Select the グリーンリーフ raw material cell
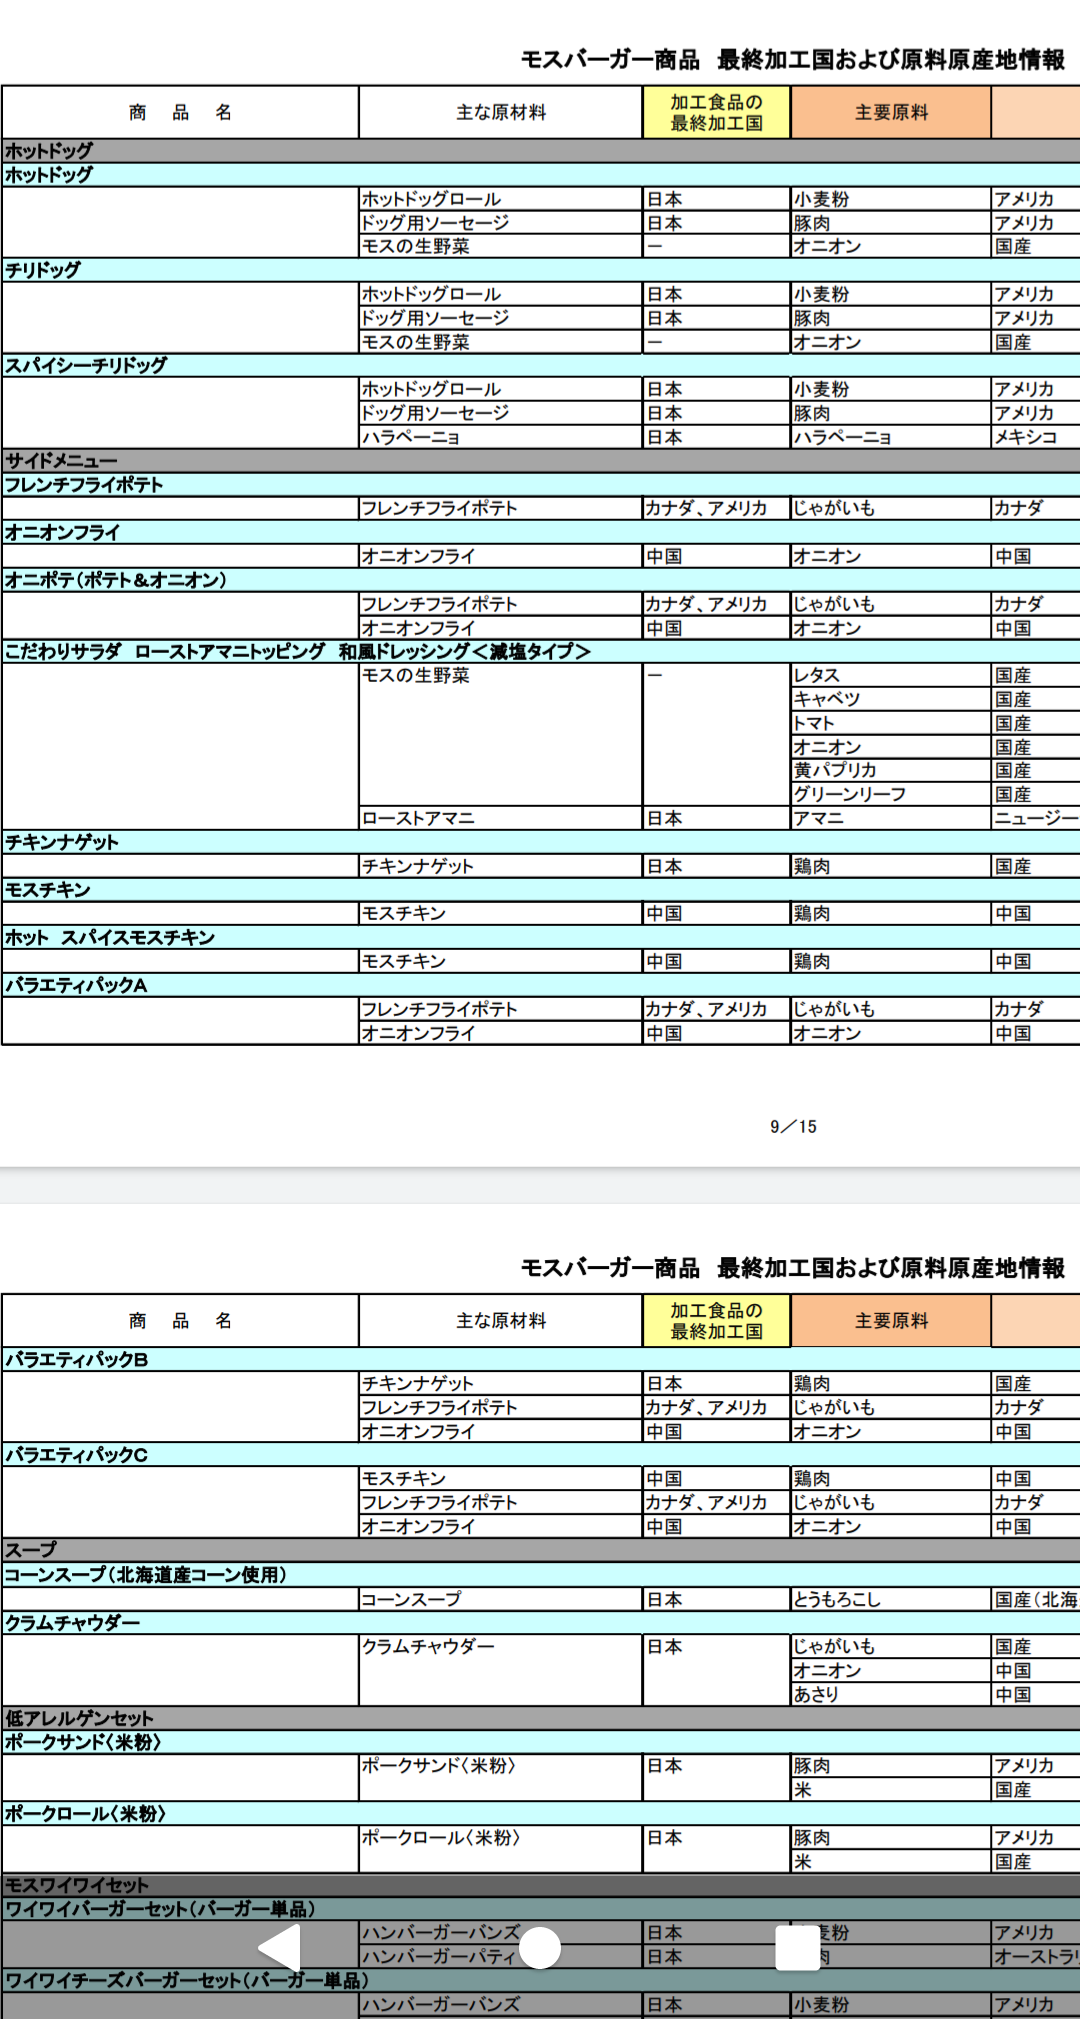 click(890, 794)
